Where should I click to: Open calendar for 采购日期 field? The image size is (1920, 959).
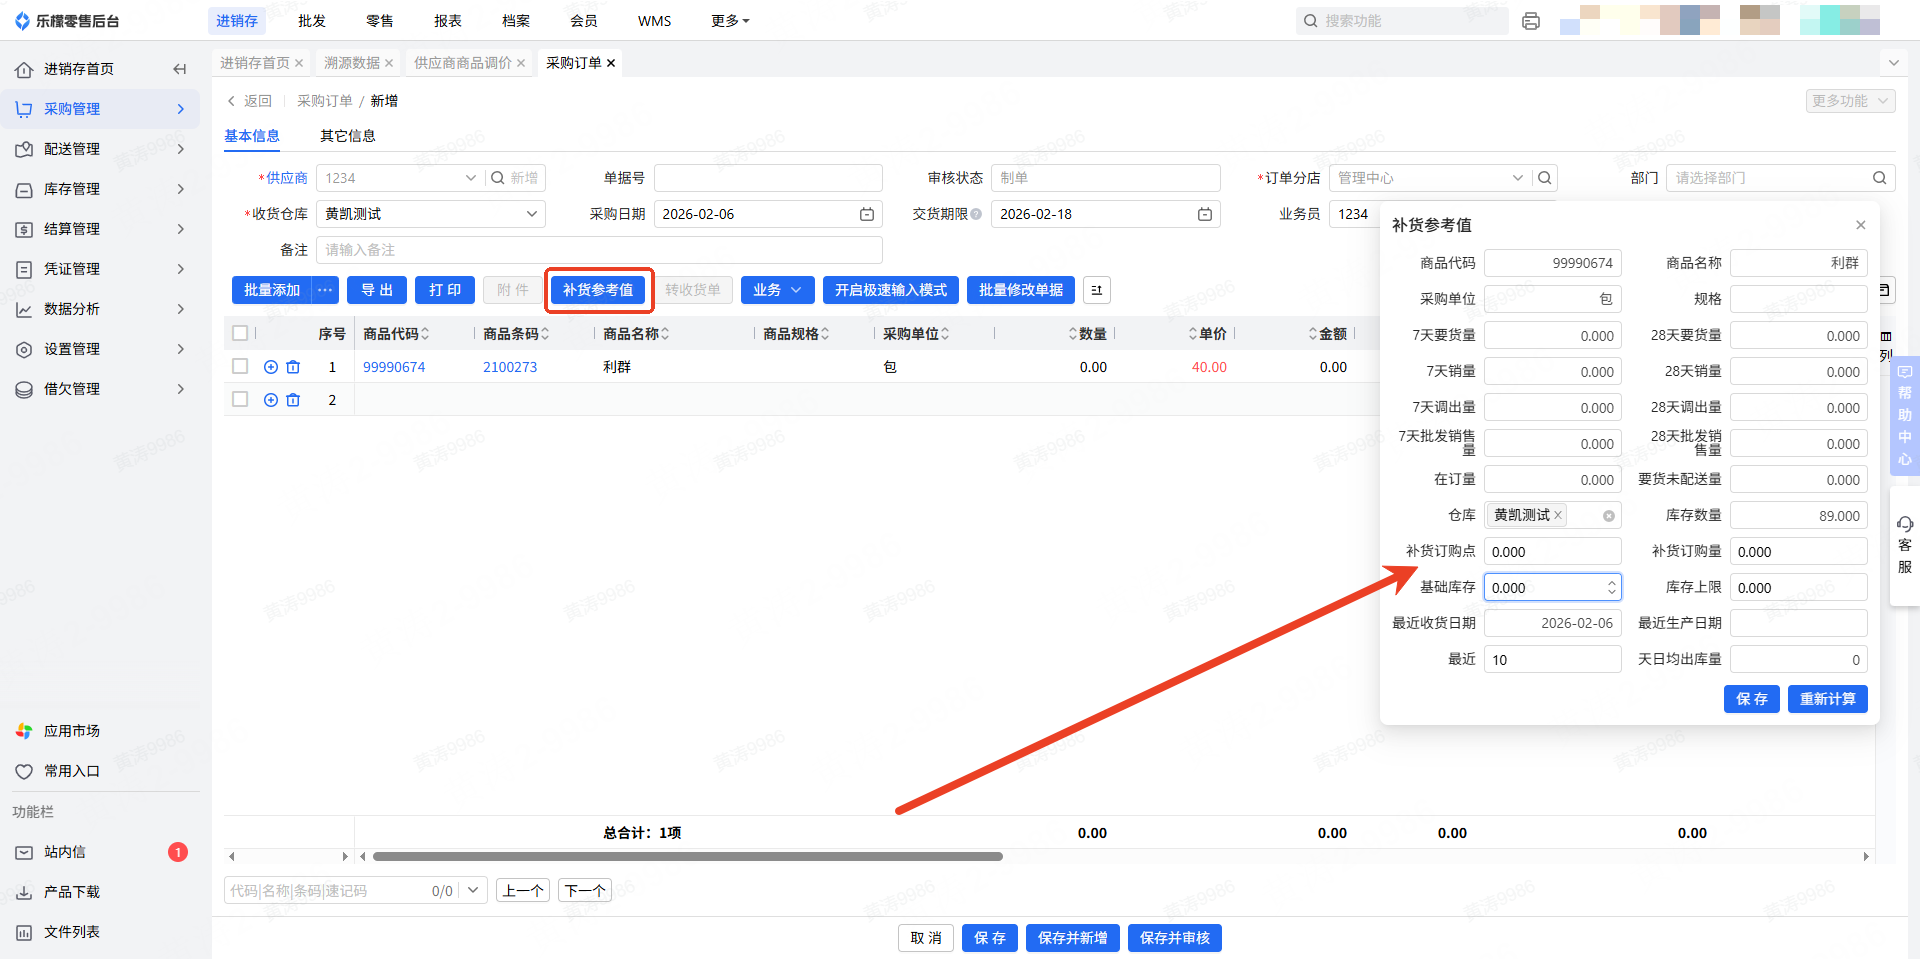pyautogui.click(x=867, y=214)
